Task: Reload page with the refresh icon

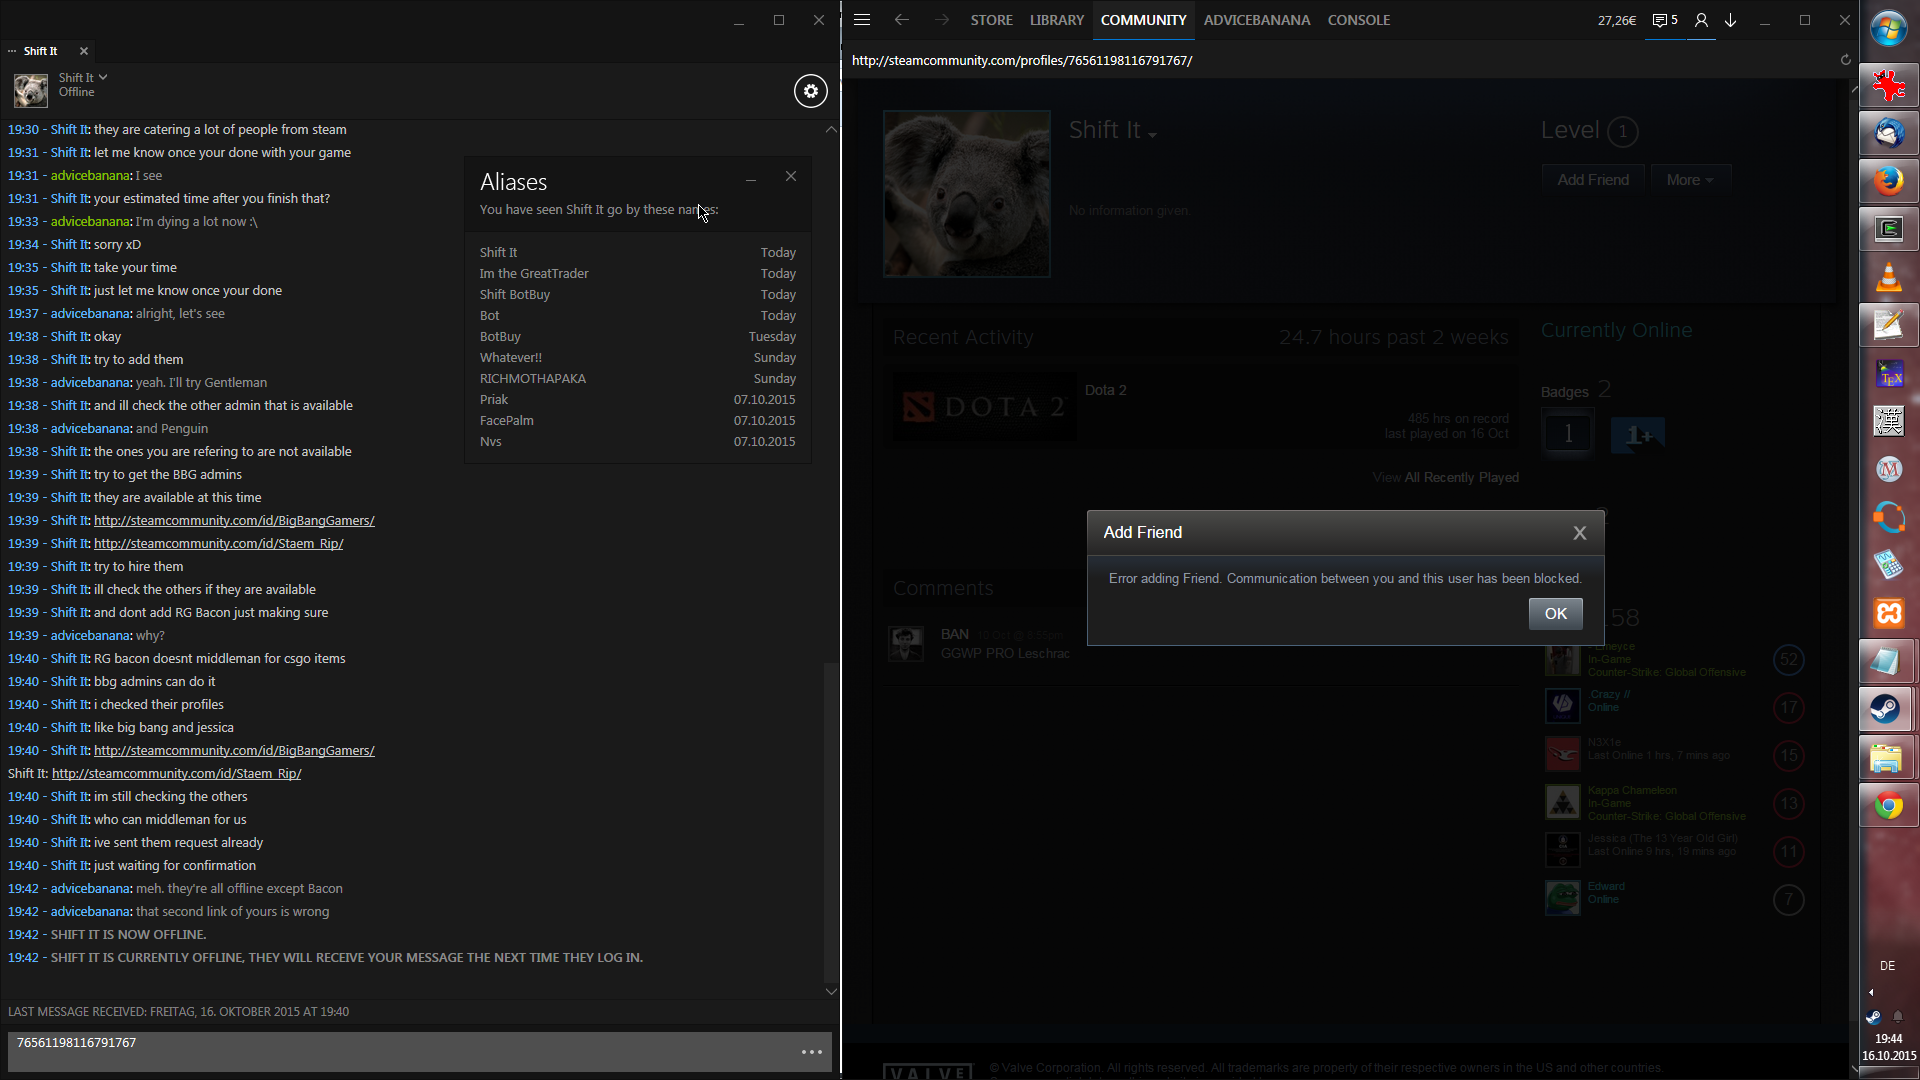Action: [1845, 60]
